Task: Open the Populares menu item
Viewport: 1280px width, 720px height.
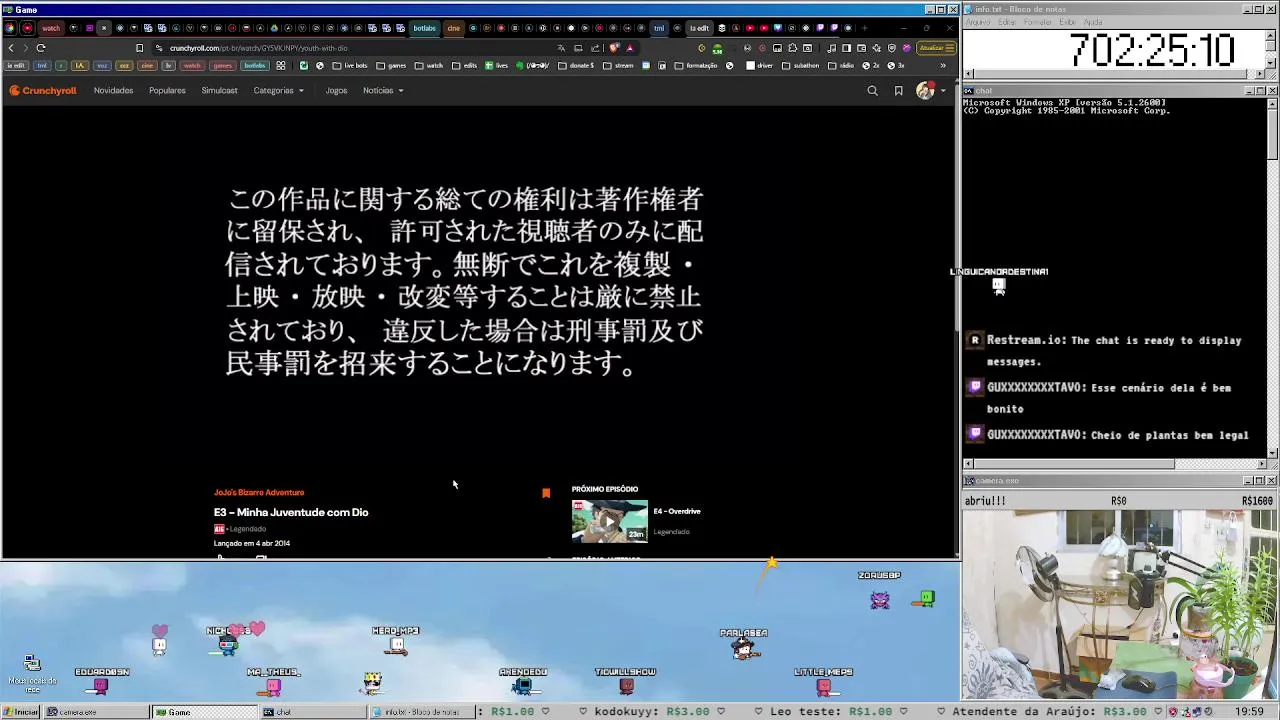Action: tap(167, 90)
